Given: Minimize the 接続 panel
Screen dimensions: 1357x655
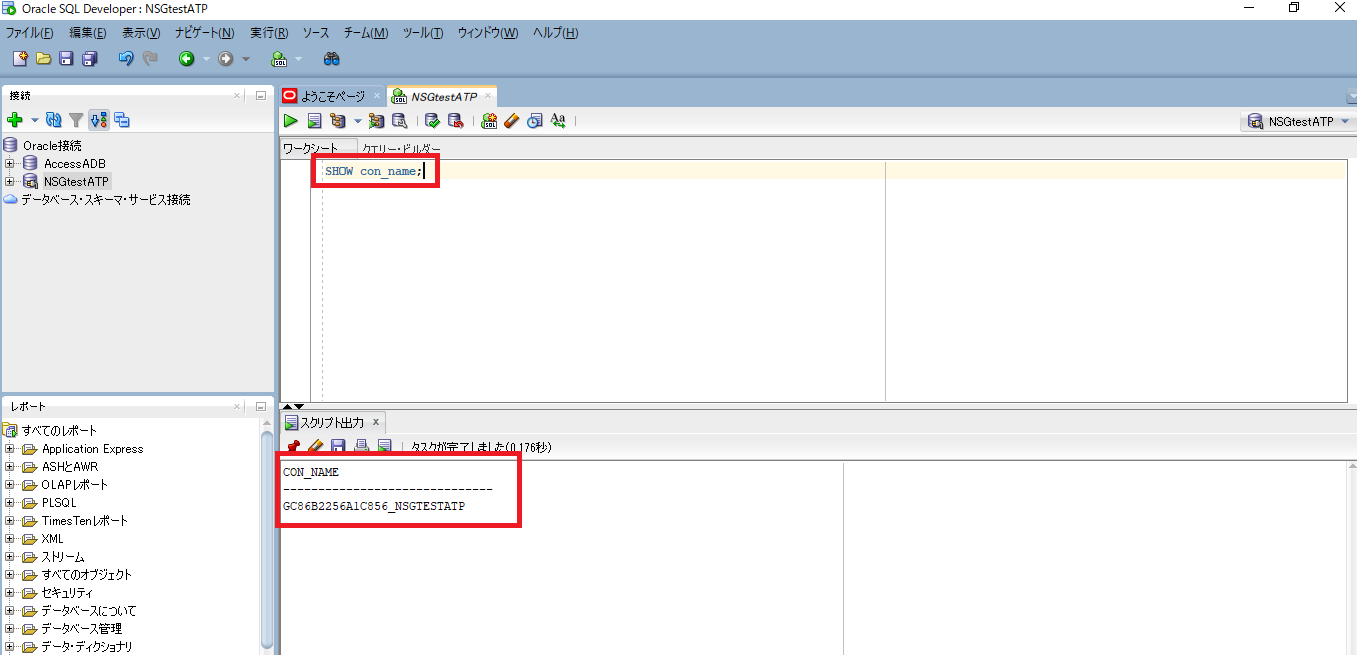Looking at the screenshot, I should 261,96.
